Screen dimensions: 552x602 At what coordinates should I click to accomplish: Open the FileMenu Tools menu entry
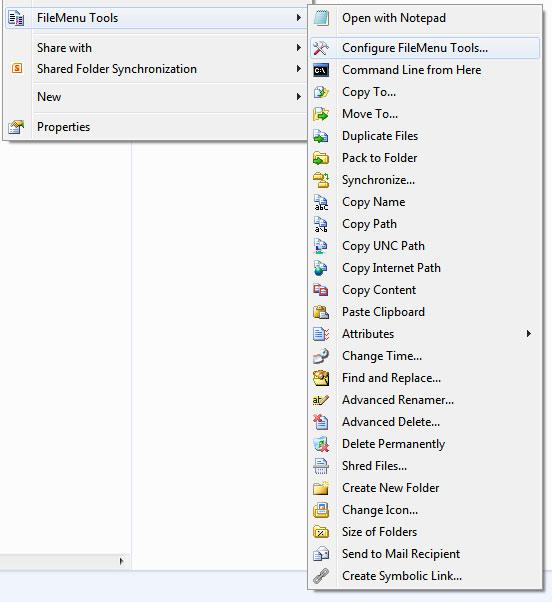click(156, 18)
